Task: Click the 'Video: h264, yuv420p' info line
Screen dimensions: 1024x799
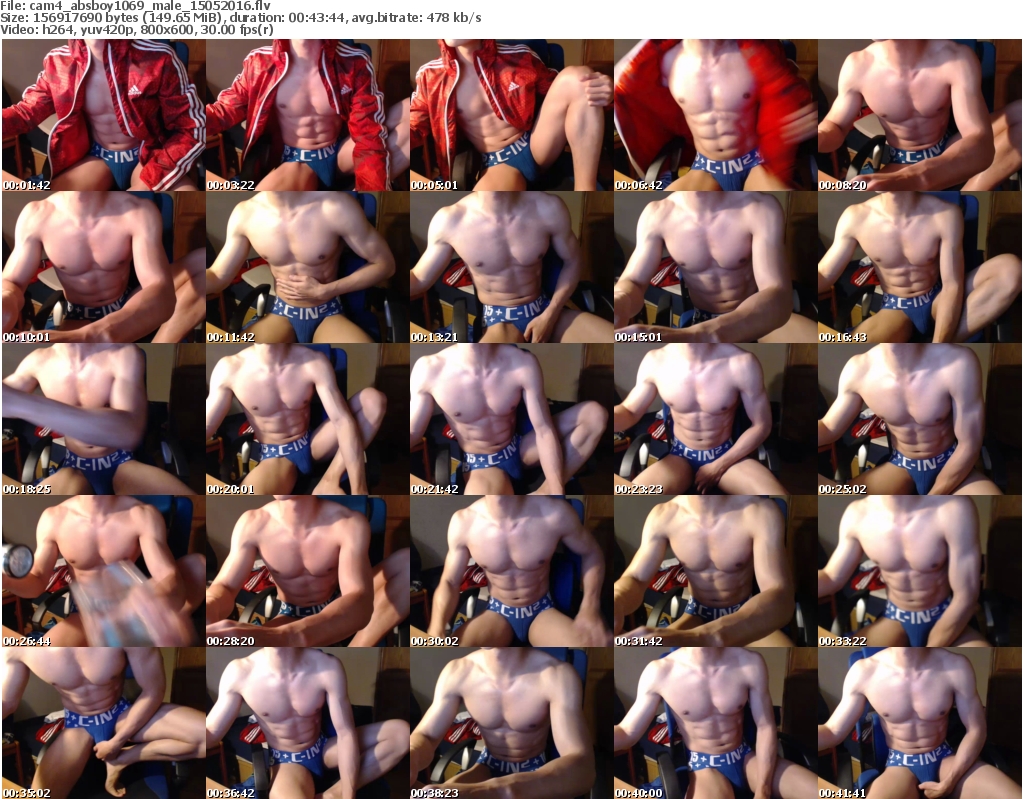Action: pyautogui.click(x=136, y=29)
